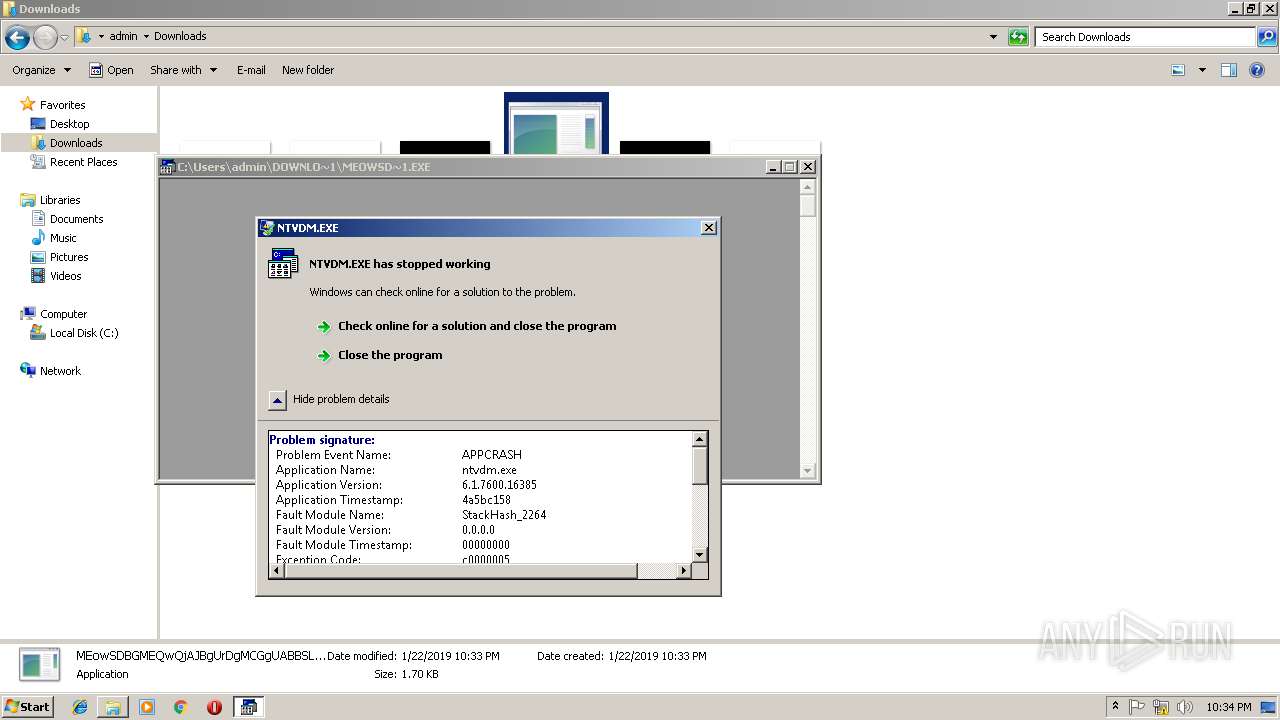Click the StackHash_2264 fault module value

click(504, 515)
